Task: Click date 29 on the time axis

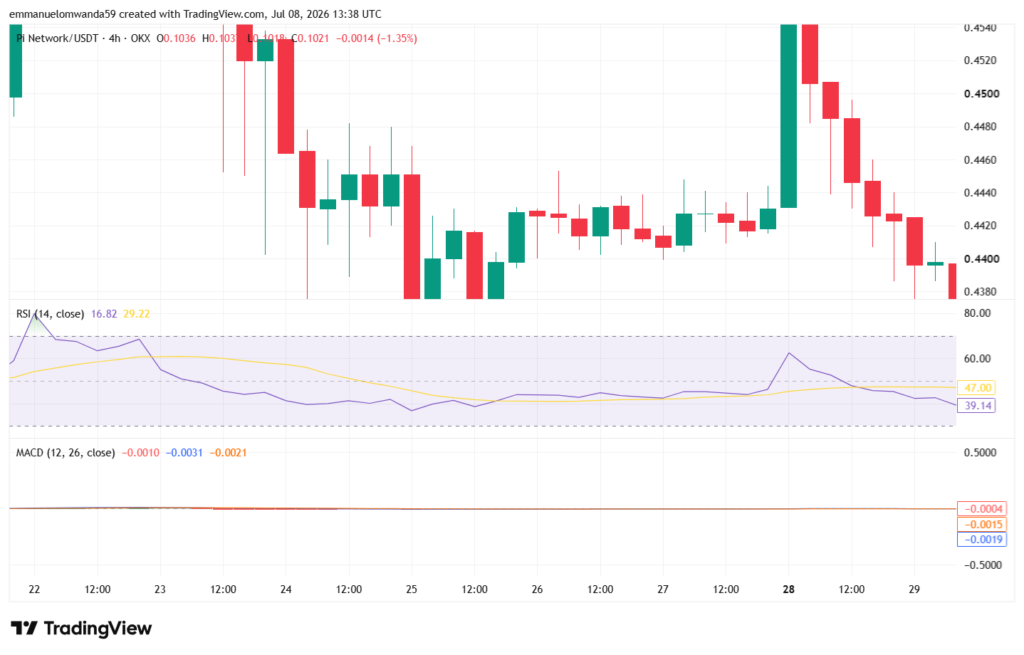Action: tap(914, 590)
